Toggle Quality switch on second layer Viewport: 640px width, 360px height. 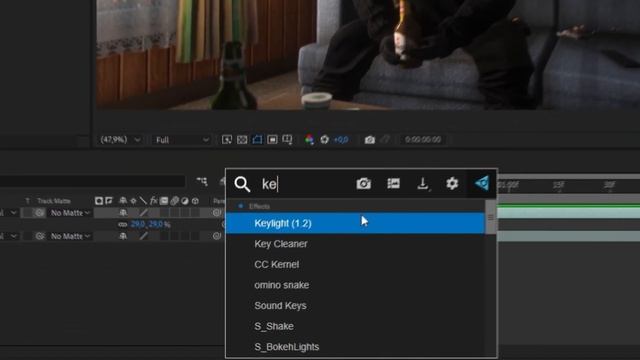click(143, 236)
